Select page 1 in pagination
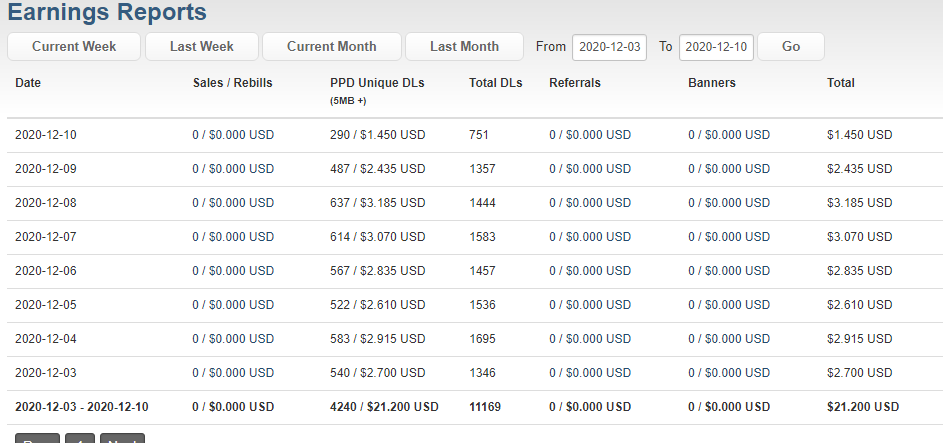Viewport: 943px width, 443px height. [x=80, y=438]
